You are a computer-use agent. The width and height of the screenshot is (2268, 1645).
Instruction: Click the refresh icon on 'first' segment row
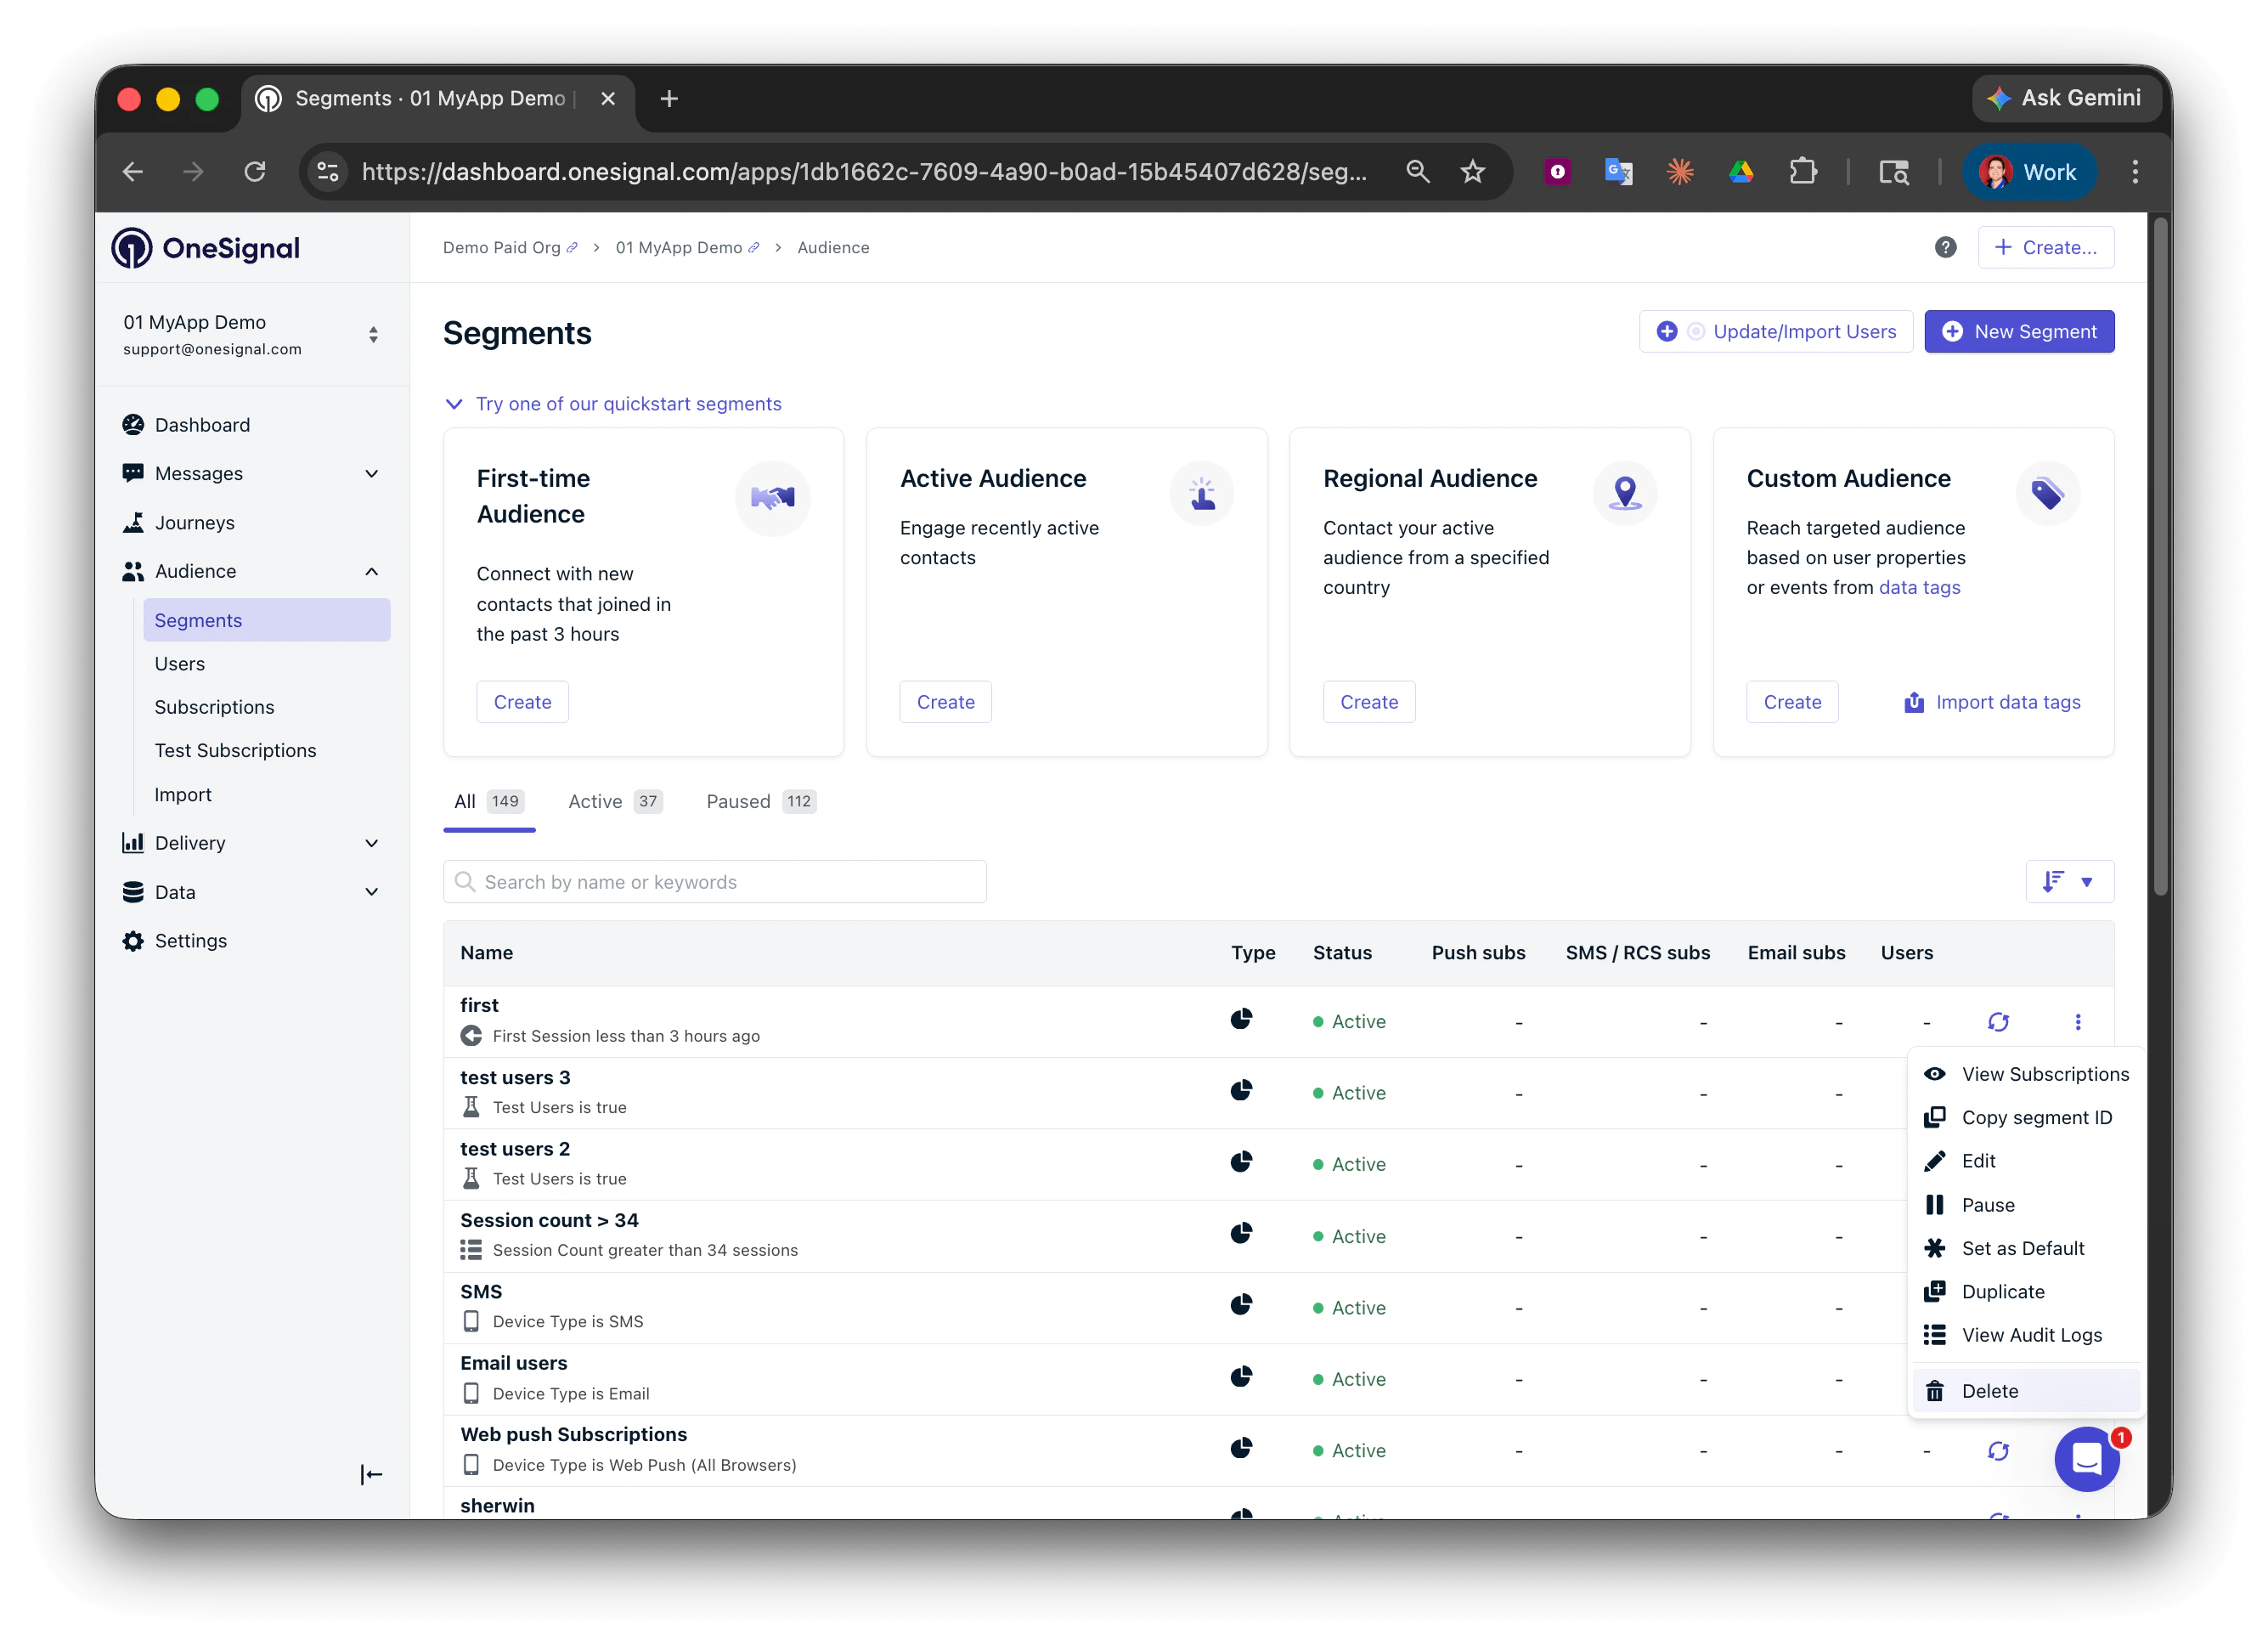tap(1997, 1021)
